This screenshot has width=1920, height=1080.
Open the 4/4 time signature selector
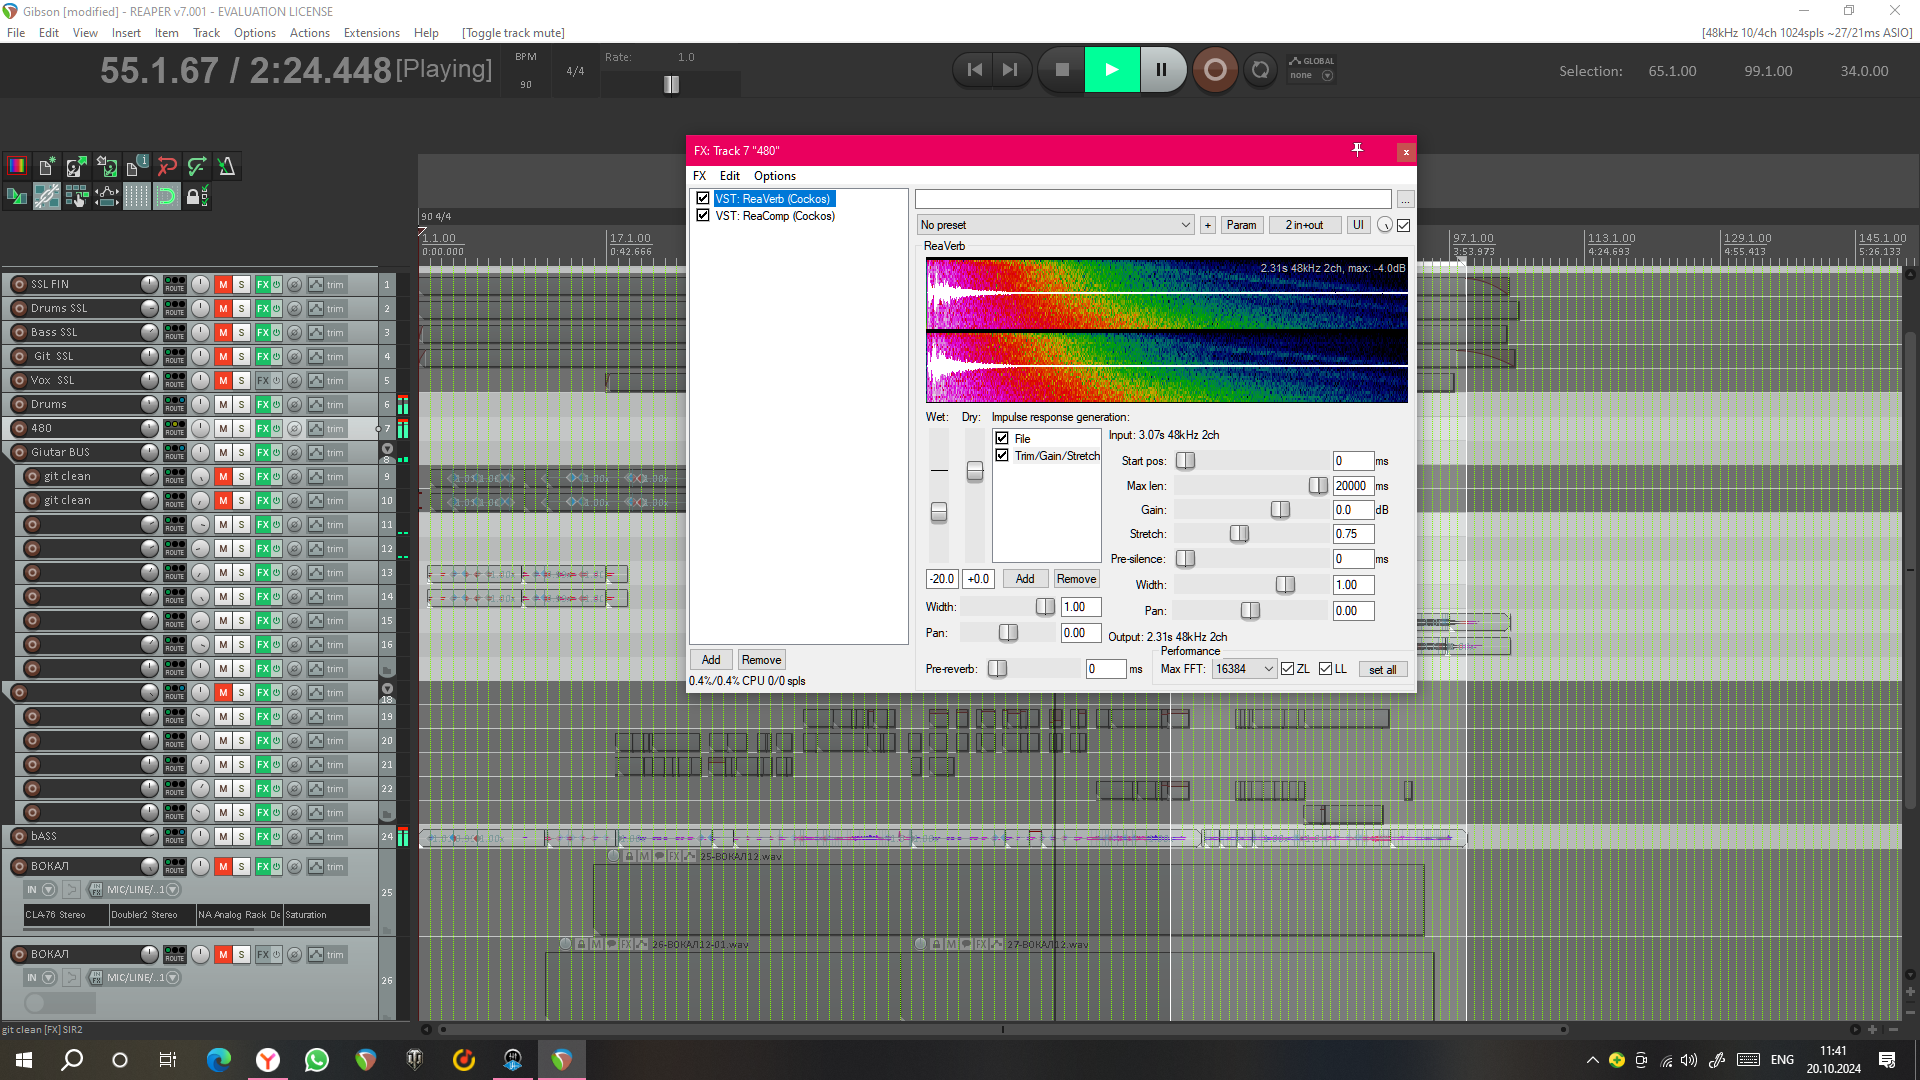tap(575, 71)
